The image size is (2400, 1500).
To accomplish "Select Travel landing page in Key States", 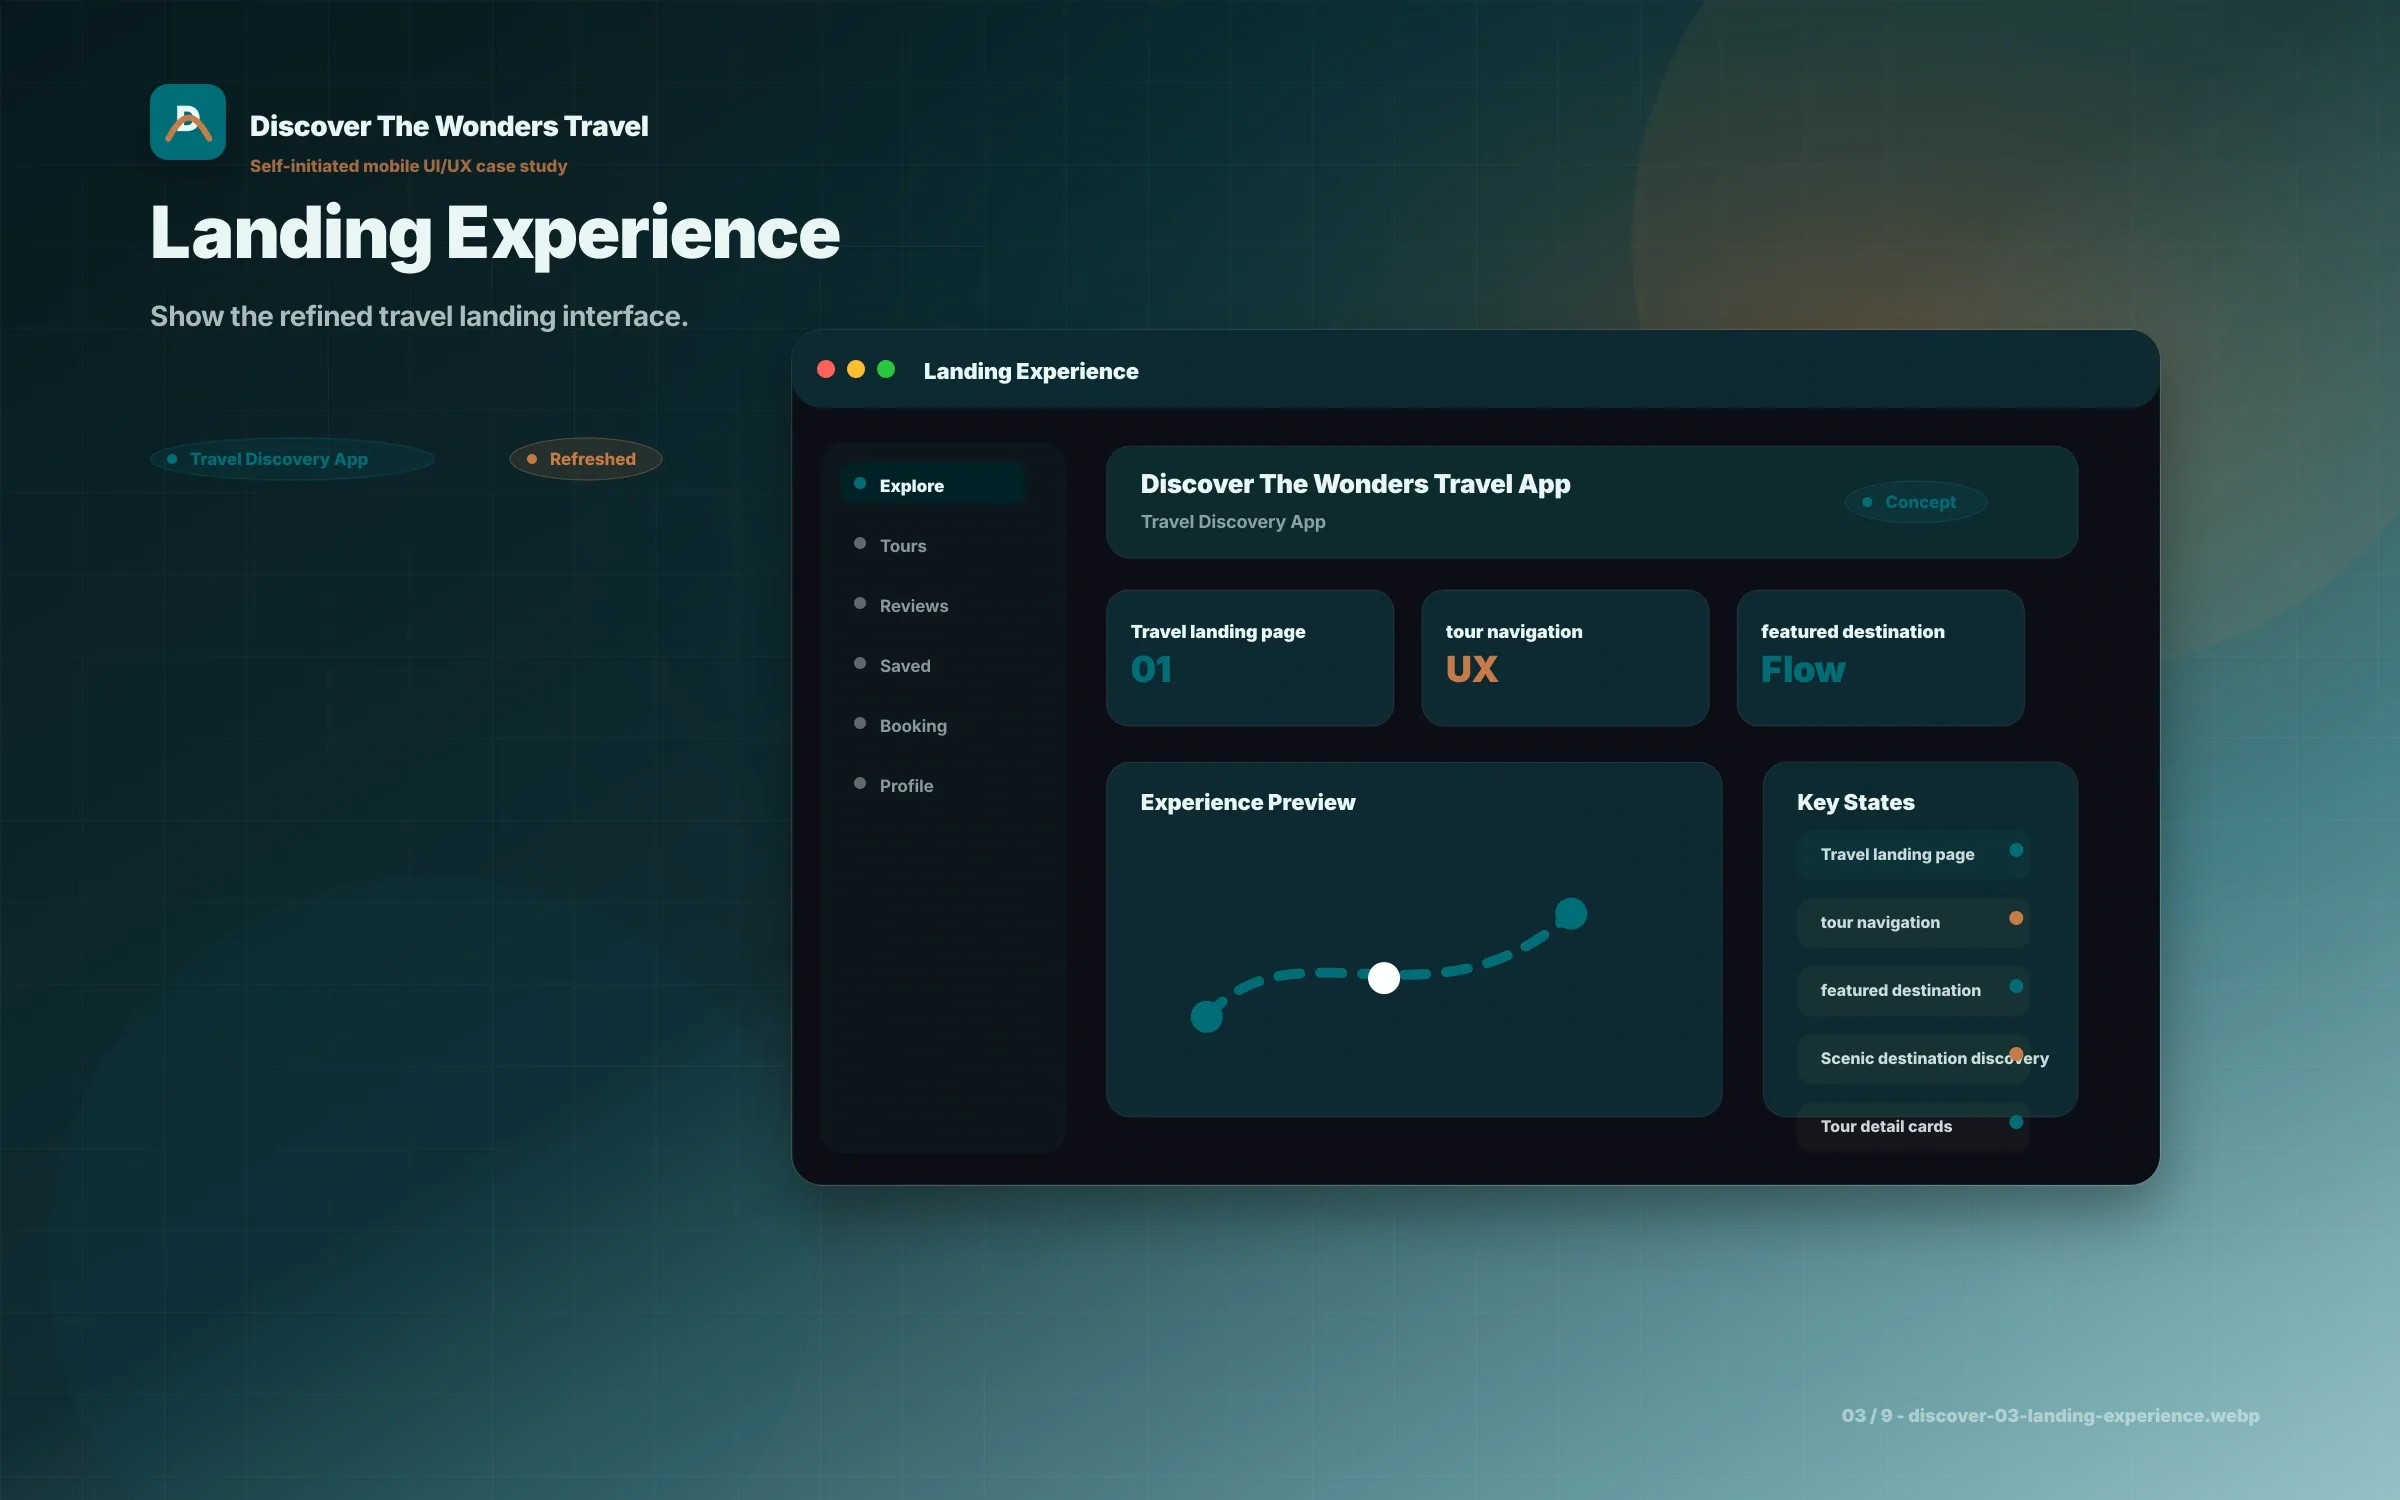I will [1913, 854].
